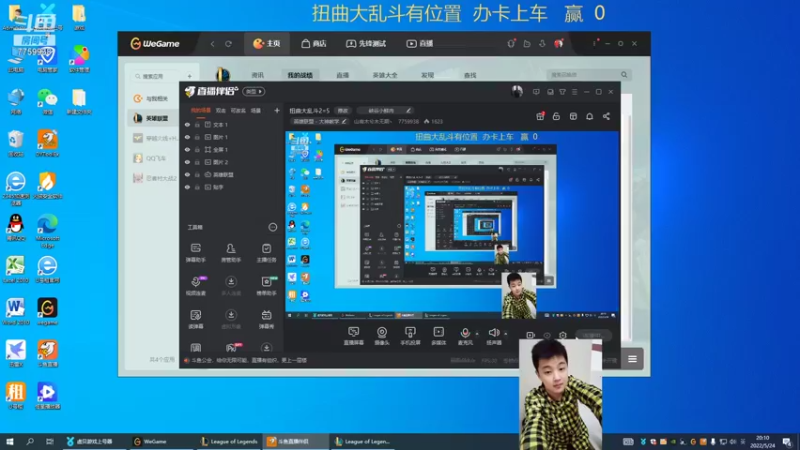Click the search magnifier in WeGame

[624, 74]
